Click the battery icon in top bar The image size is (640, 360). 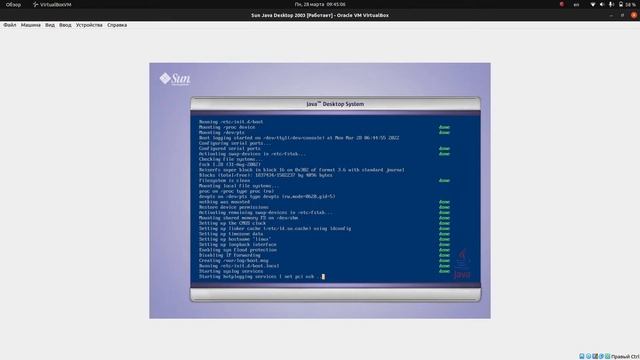pos(621,4)
